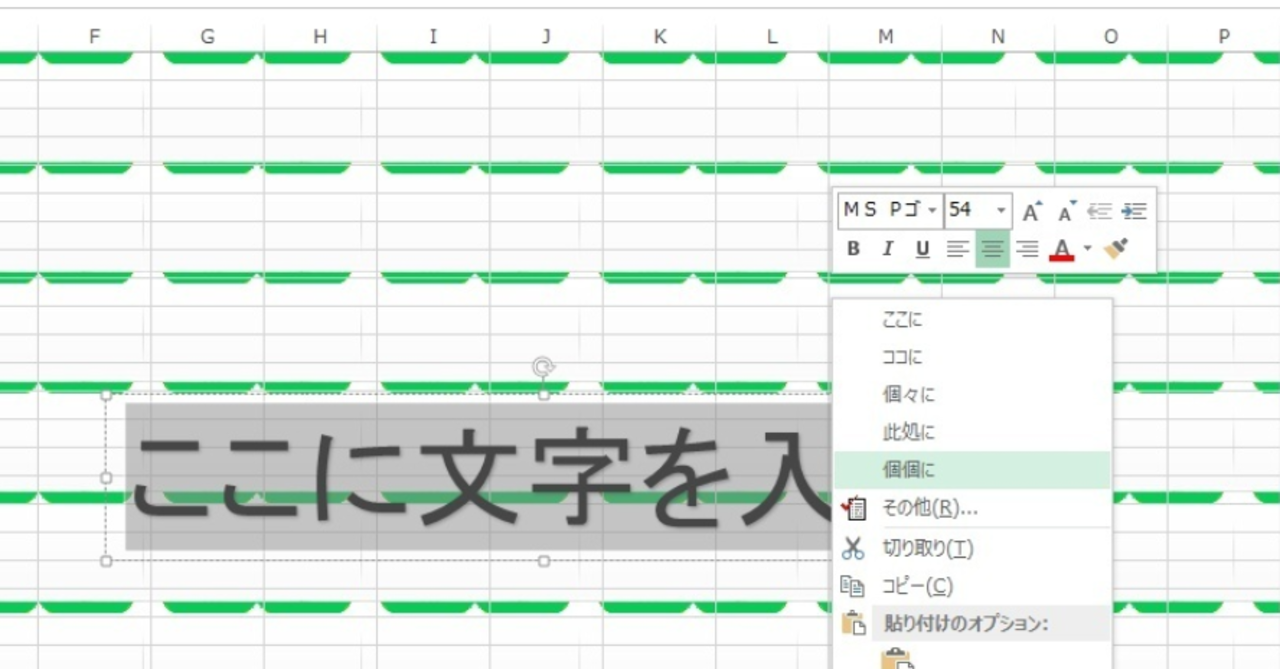The height and width of the screenshot is (669, 1280).
Task: Click the text box's bottom-middle sizing handle
Action: pos(543,561)
